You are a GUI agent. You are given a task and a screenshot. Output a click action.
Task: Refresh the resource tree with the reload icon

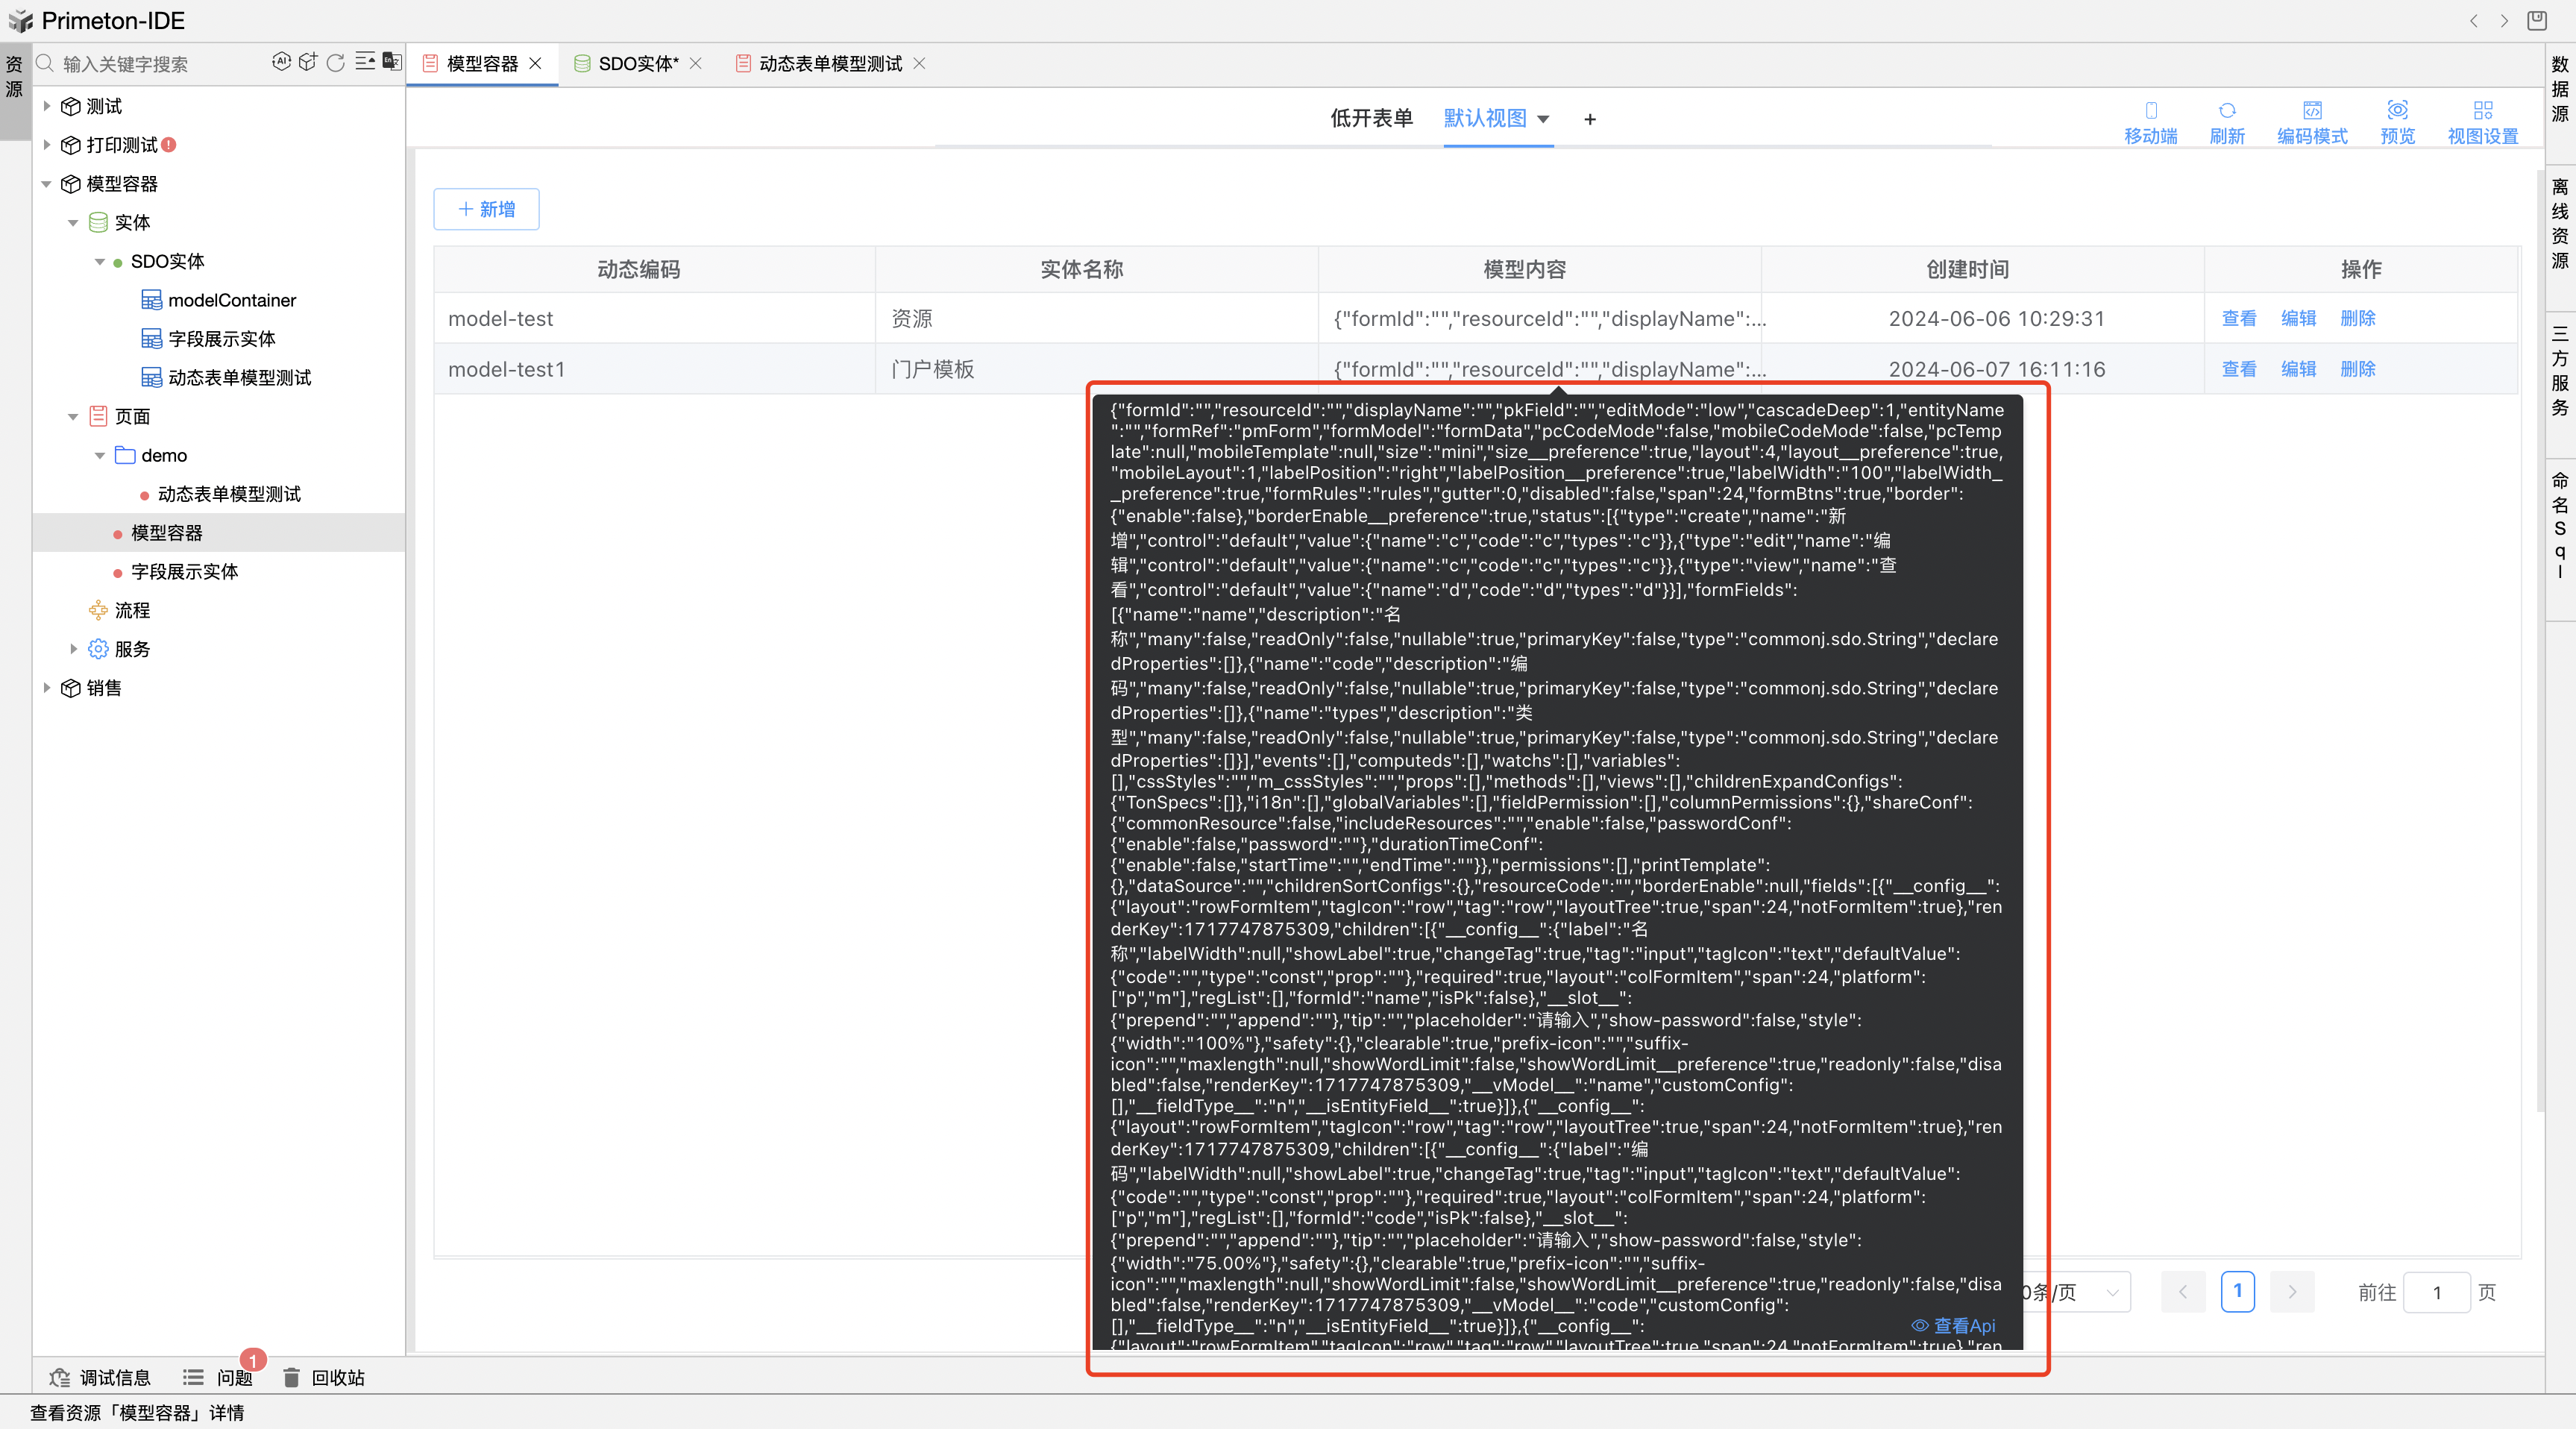[336, 63]
